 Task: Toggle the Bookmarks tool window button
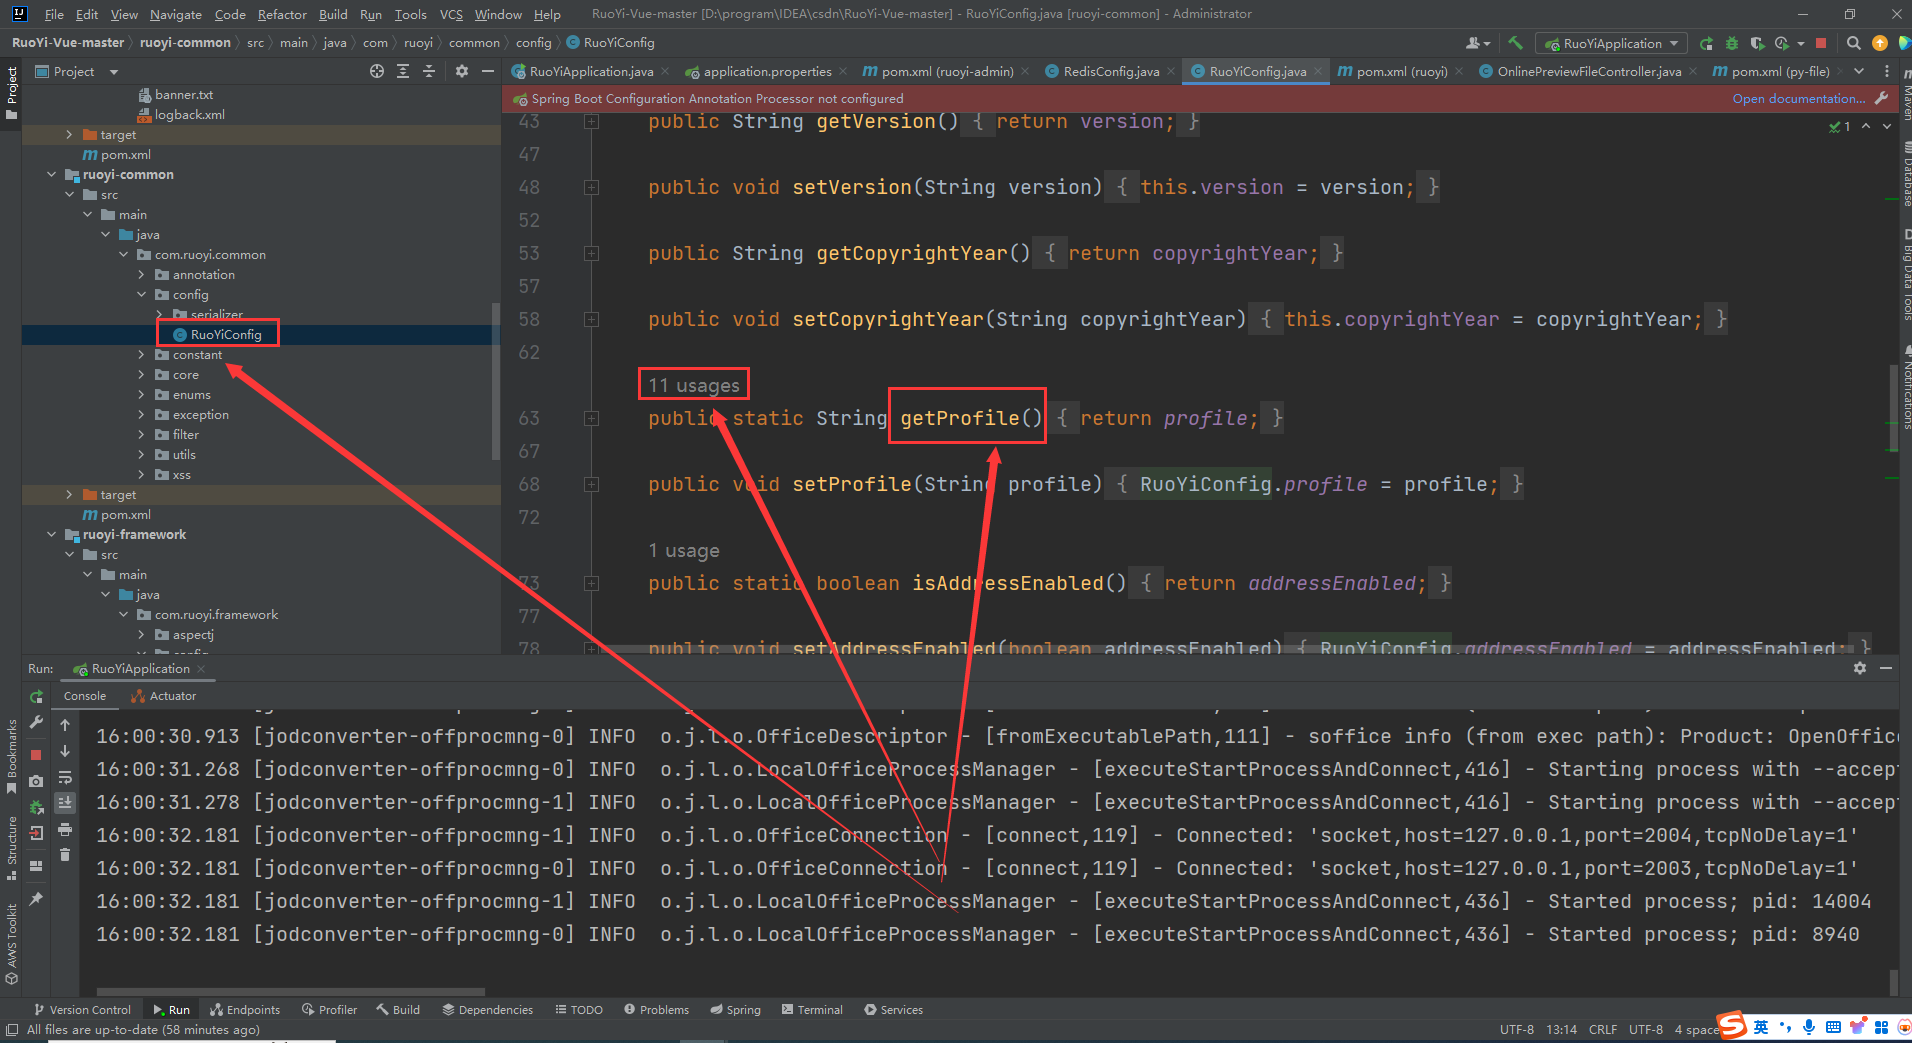click(11, 757)
